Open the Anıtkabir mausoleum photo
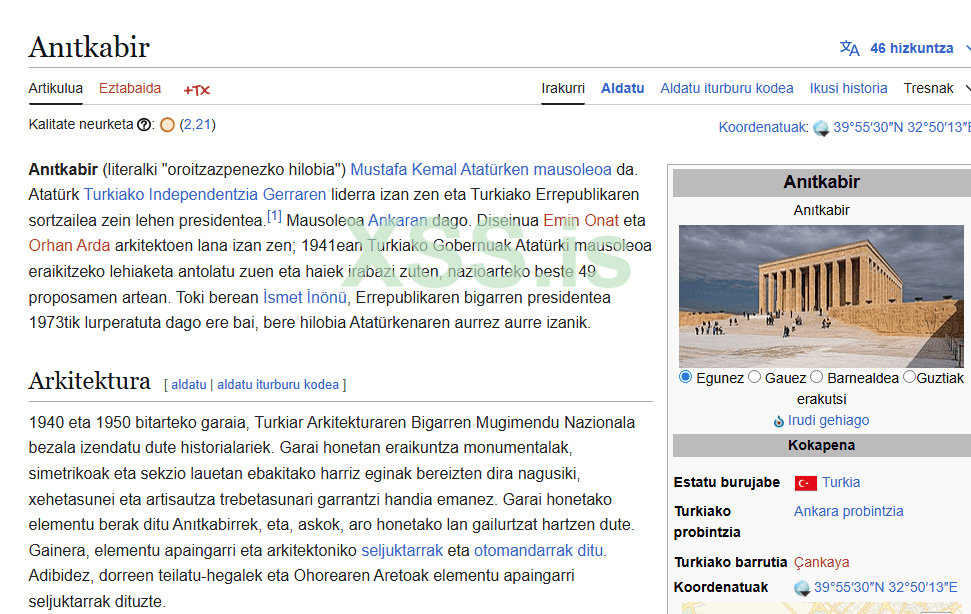 [x=822, y=296]
